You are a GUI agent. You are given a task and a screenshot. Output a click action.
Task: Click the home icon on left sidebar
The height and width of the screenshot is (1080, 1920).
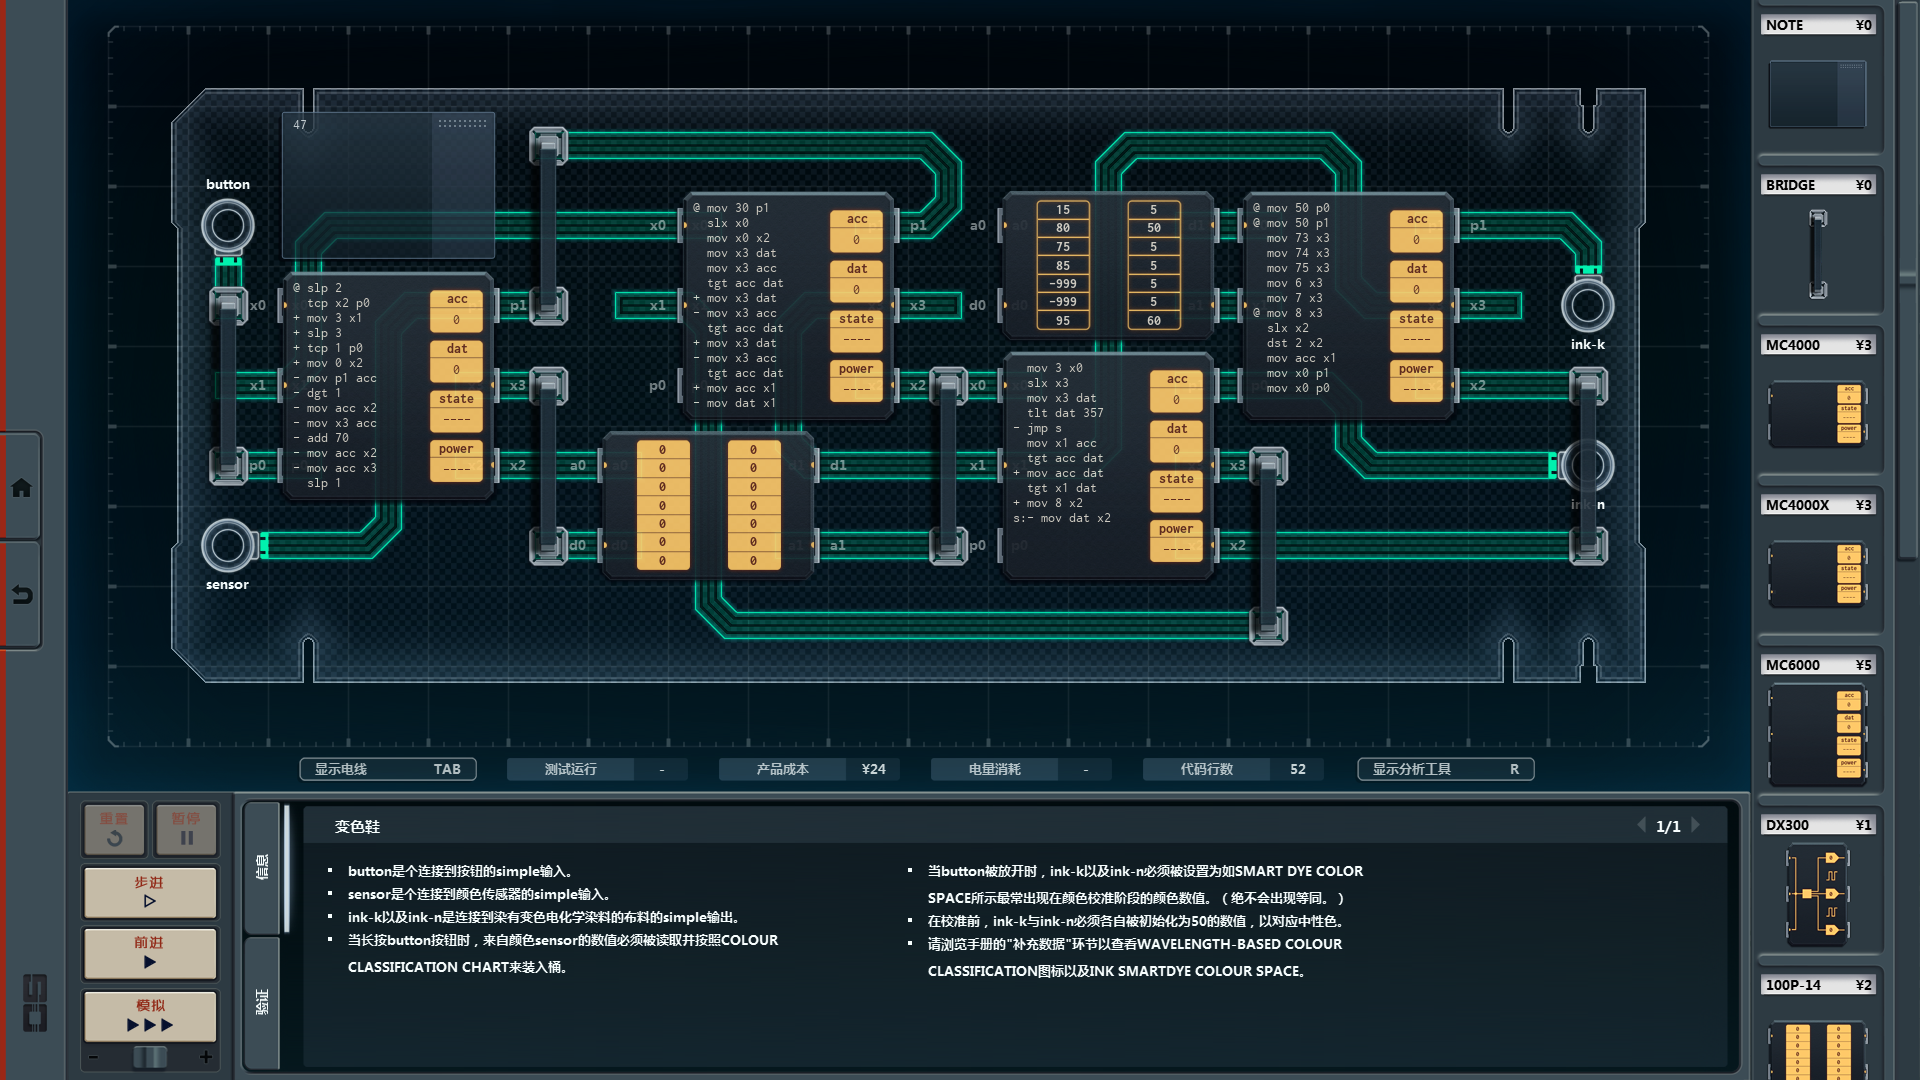21,488
